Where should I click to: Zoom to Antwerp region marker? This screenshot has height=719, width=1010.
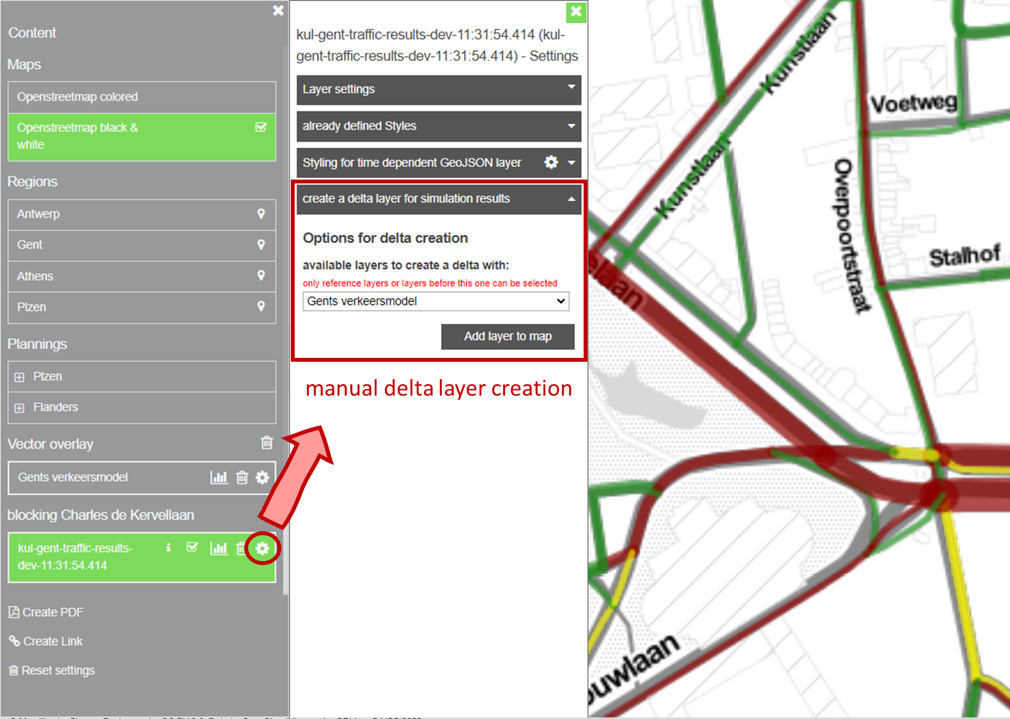(x=261, y=214)
